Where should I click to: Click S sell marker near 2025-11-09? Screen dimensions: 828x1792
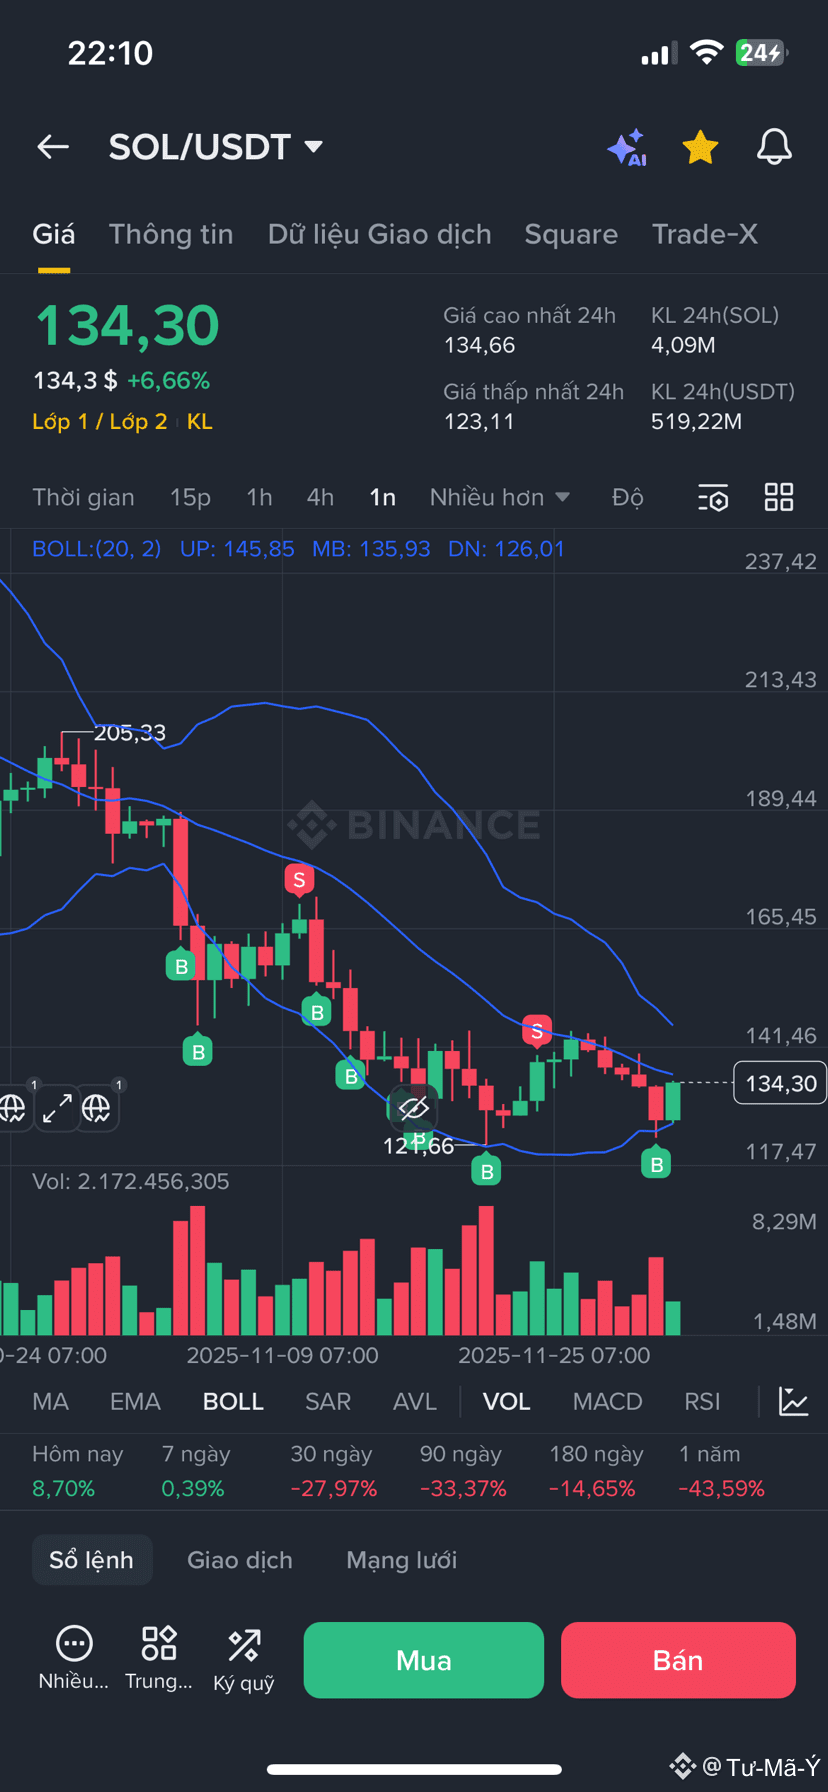tap(299, 881)
